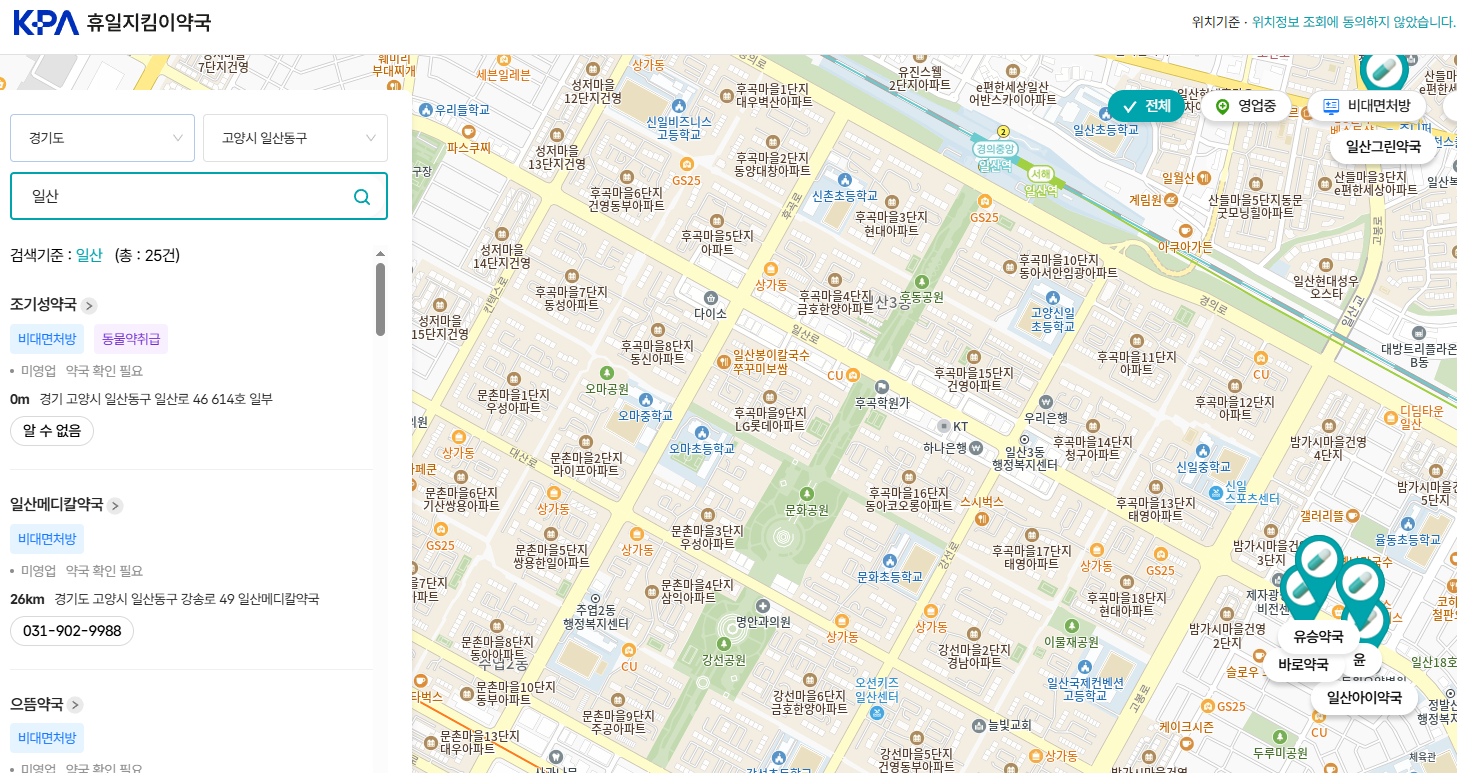Click the 26km distance text
1457x773 pixels.
pos(27,599)
